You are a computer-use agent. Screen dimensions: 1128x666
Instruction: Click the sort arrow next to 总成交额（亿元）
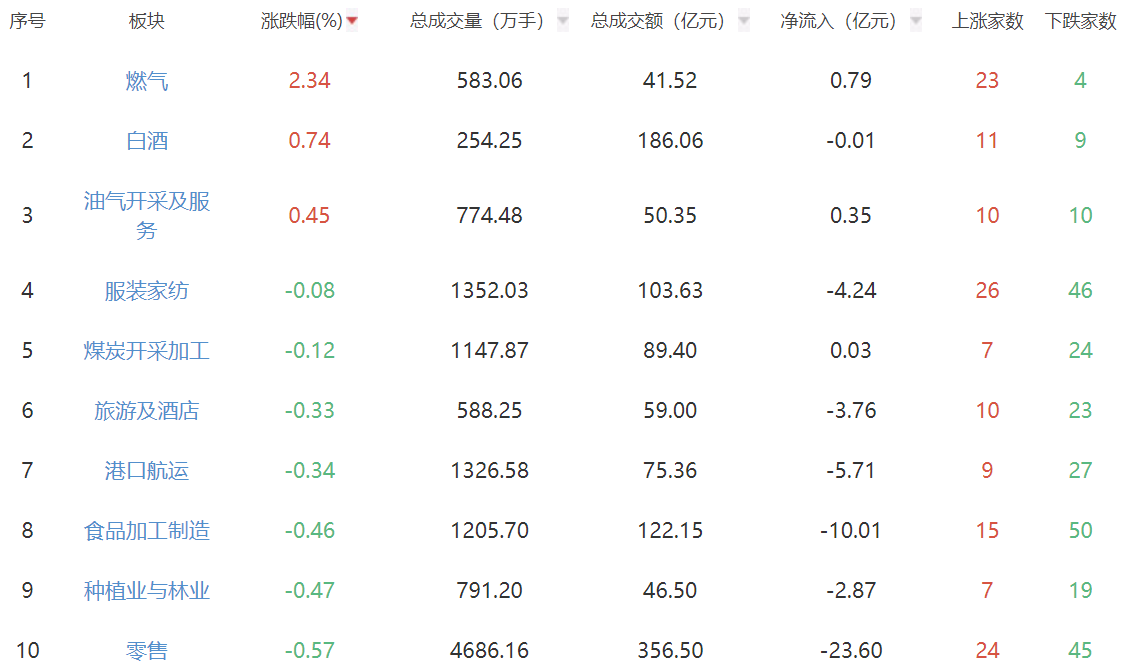pos(743,21)
